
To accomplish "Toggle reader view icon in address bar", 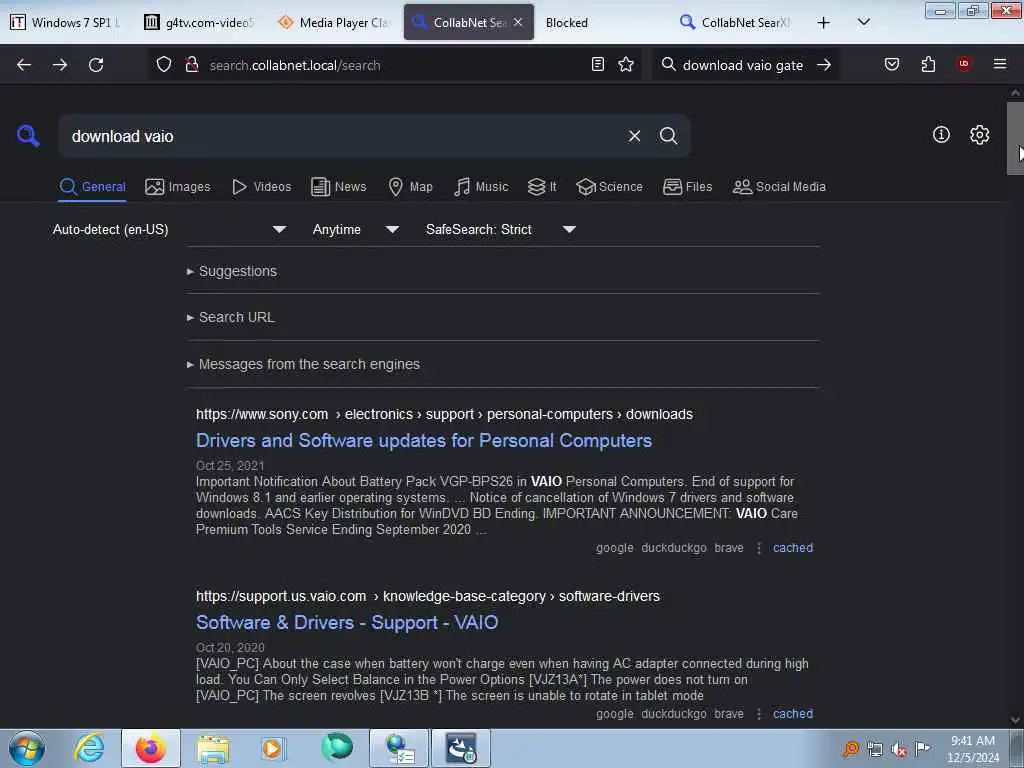I will 598,64.
